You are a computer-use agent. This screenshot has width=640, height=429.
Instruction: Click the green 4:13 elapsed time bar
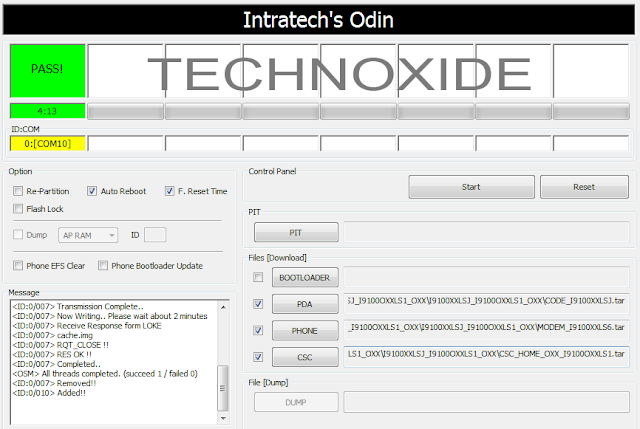click(x=48, y=111)
